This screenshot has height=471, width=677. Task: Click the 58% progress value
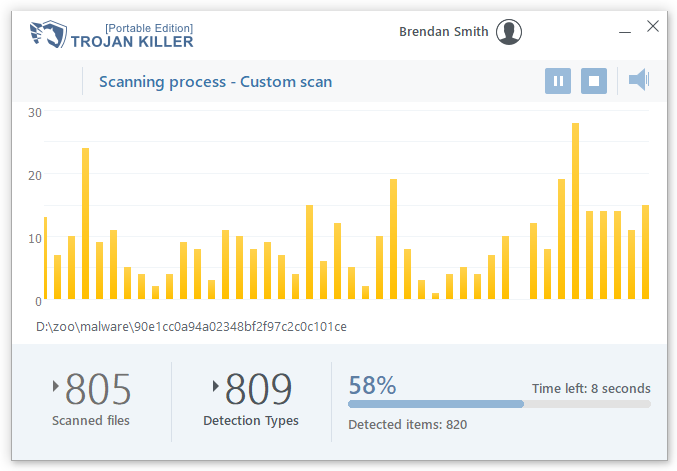tap(372, 385)
